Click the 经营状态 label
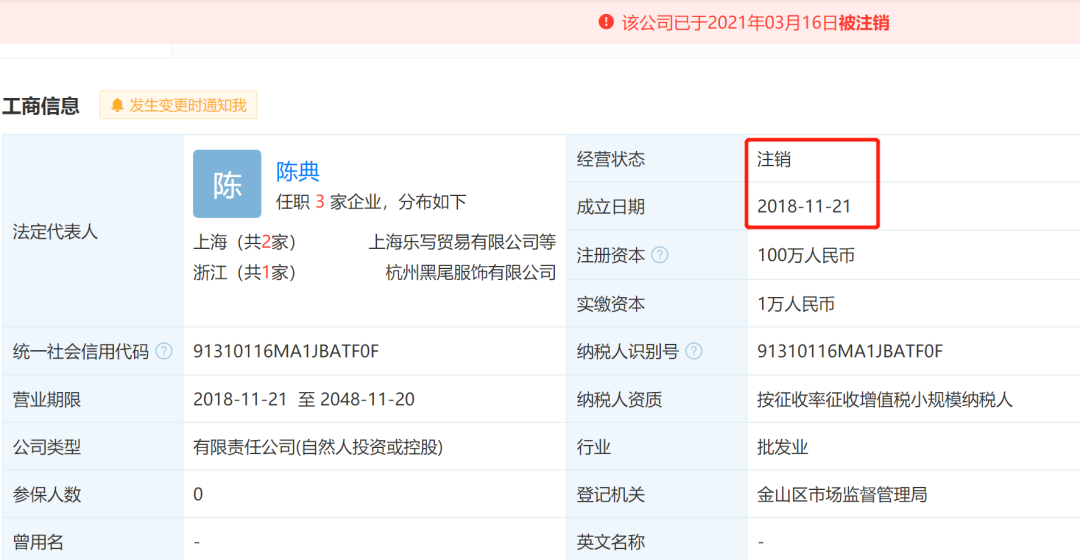The height and width of the screenshot is (560, 1080). pyautogui.click(x=610, y=159)
